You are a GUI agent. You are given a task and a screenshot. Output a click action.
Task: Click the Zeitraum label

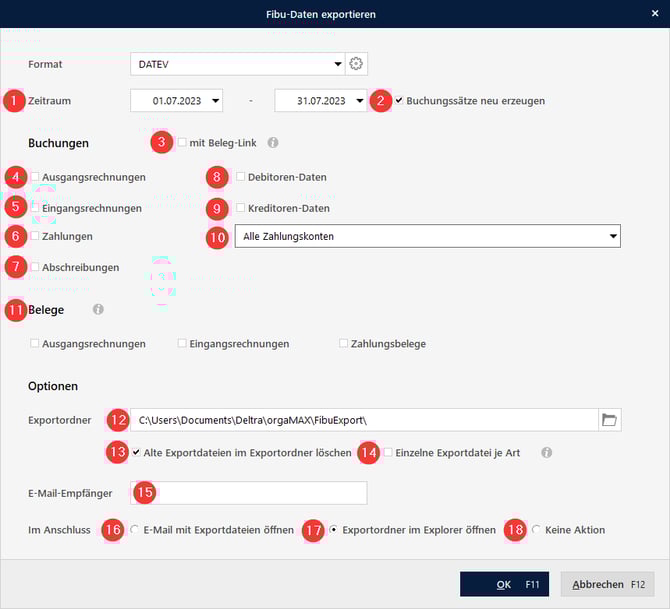50,101
